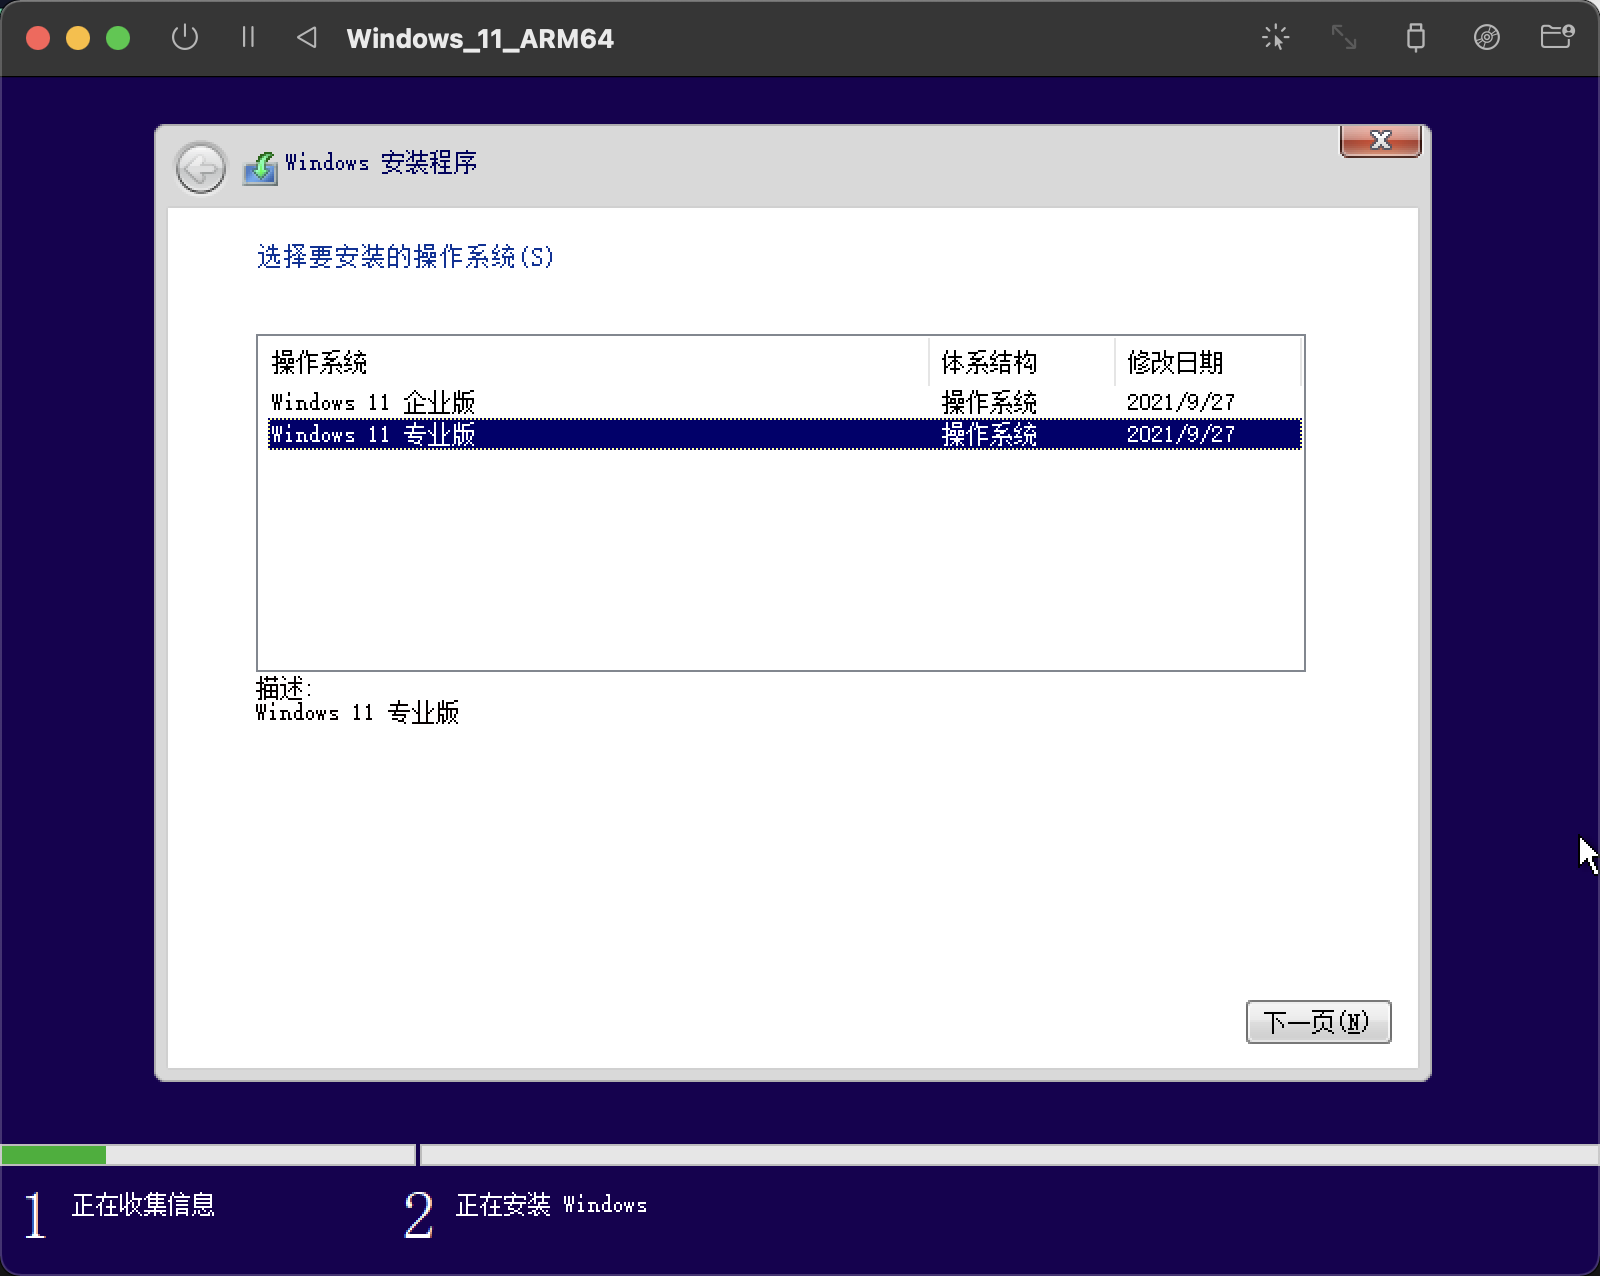Click the 修改日期 column header
Image resolution: width=1600 pixels, height=1276 pixels.
(x=1176, y=362)
